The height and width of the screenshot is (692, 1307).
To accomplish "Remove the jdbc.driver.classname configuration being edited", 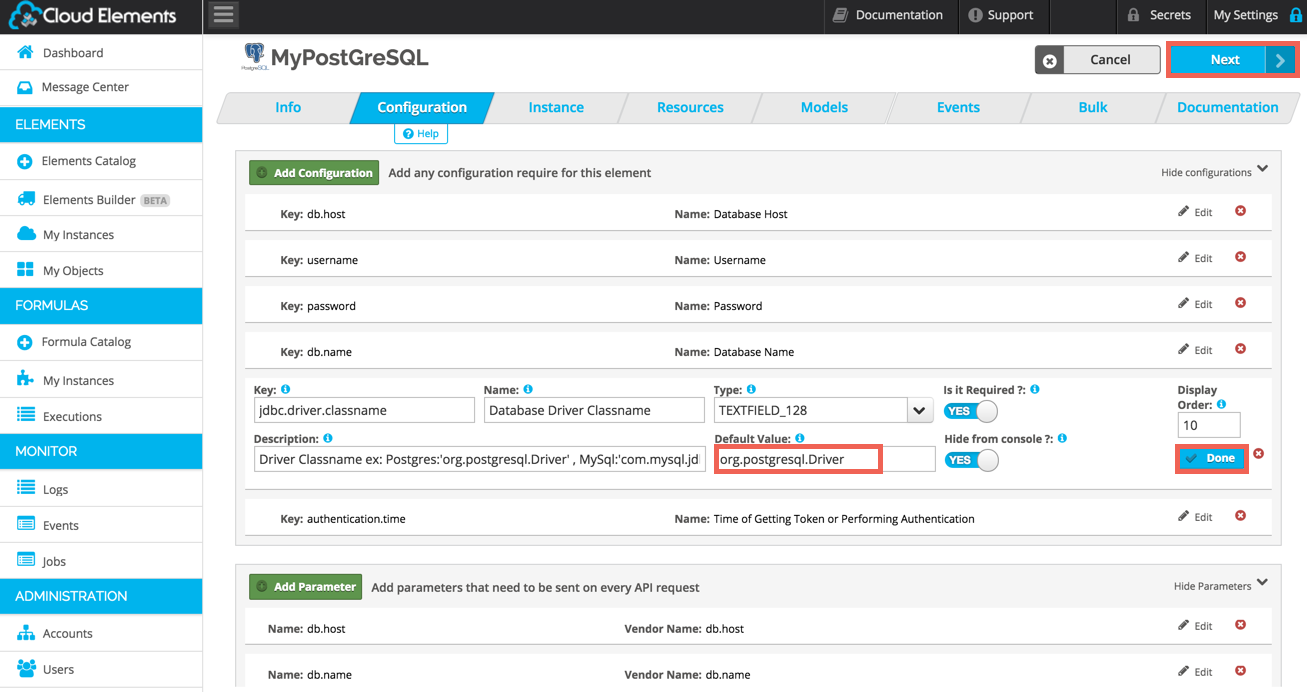I will click(1259, 454).
